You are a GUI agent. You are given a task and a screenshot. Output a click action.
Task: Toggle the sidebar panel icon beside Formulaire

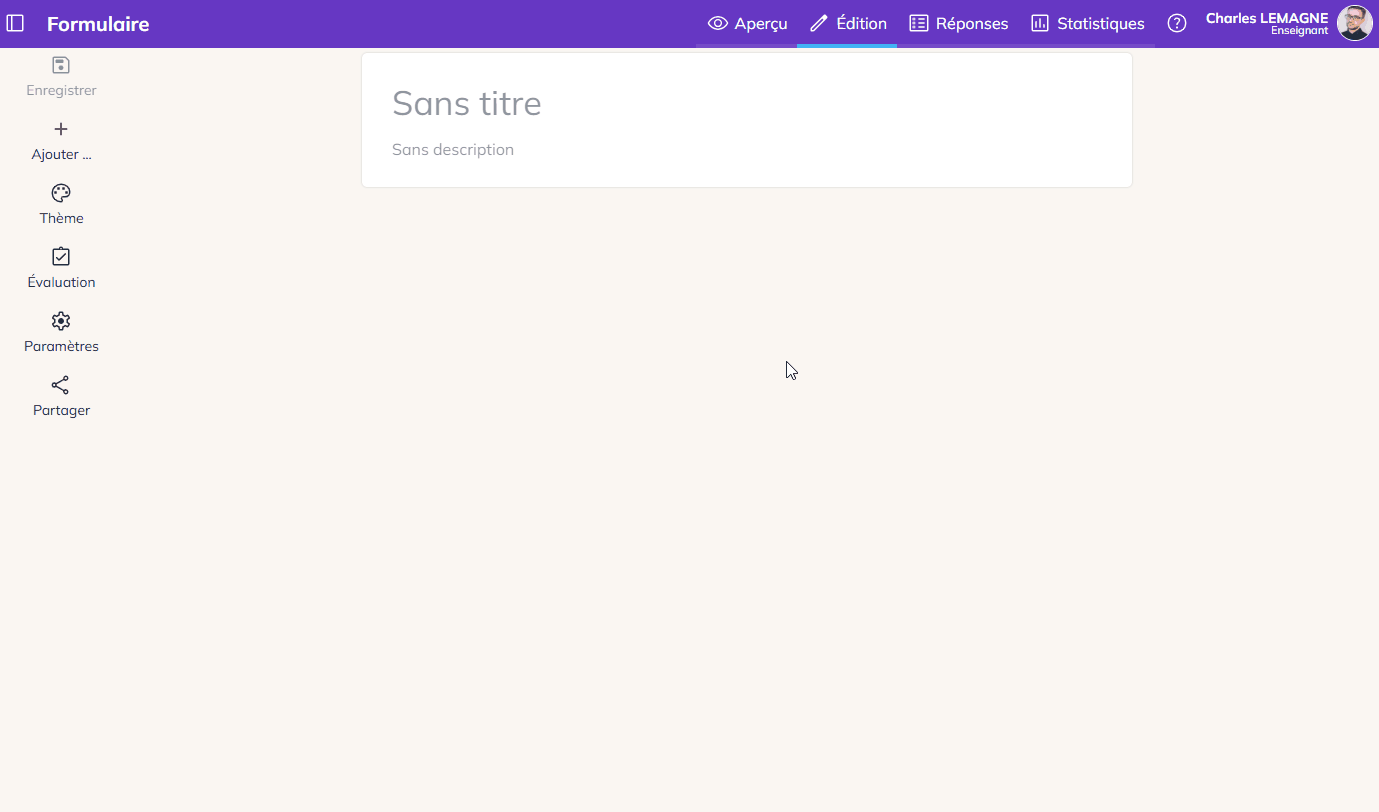pos(15,23)
